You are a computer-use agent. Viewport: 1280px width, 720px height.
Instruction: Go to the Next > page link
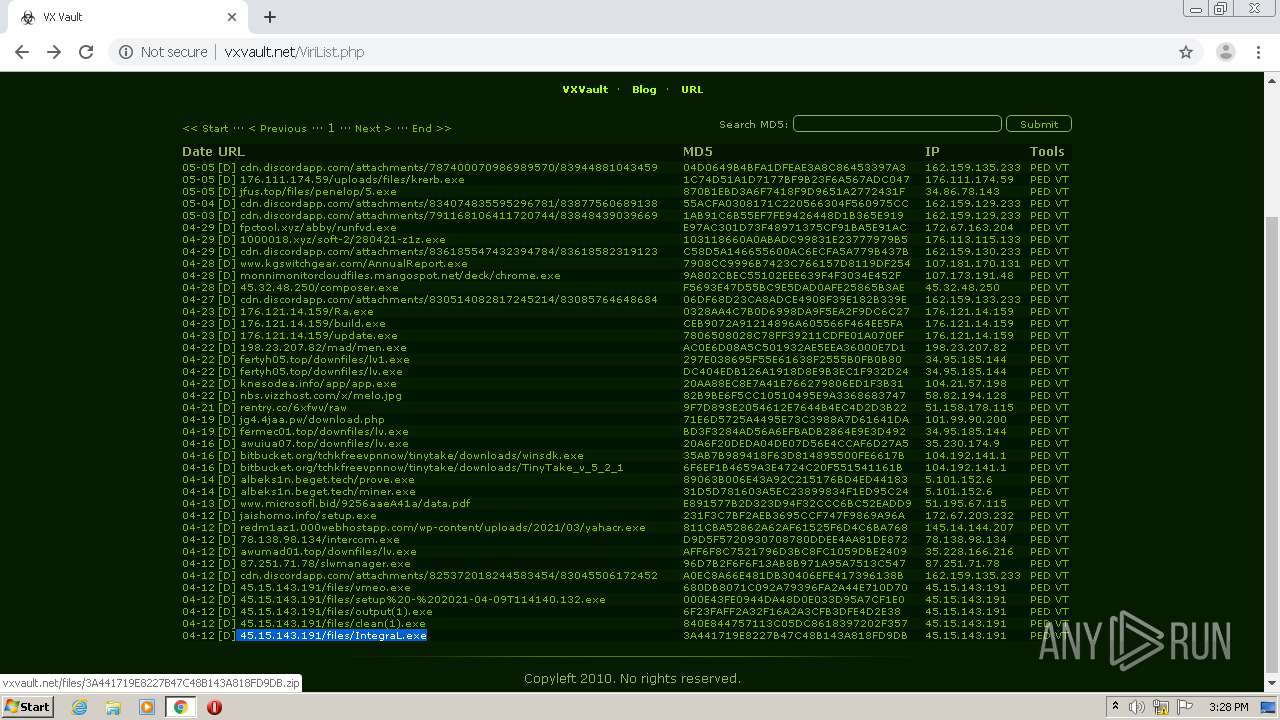coord(373,128)
